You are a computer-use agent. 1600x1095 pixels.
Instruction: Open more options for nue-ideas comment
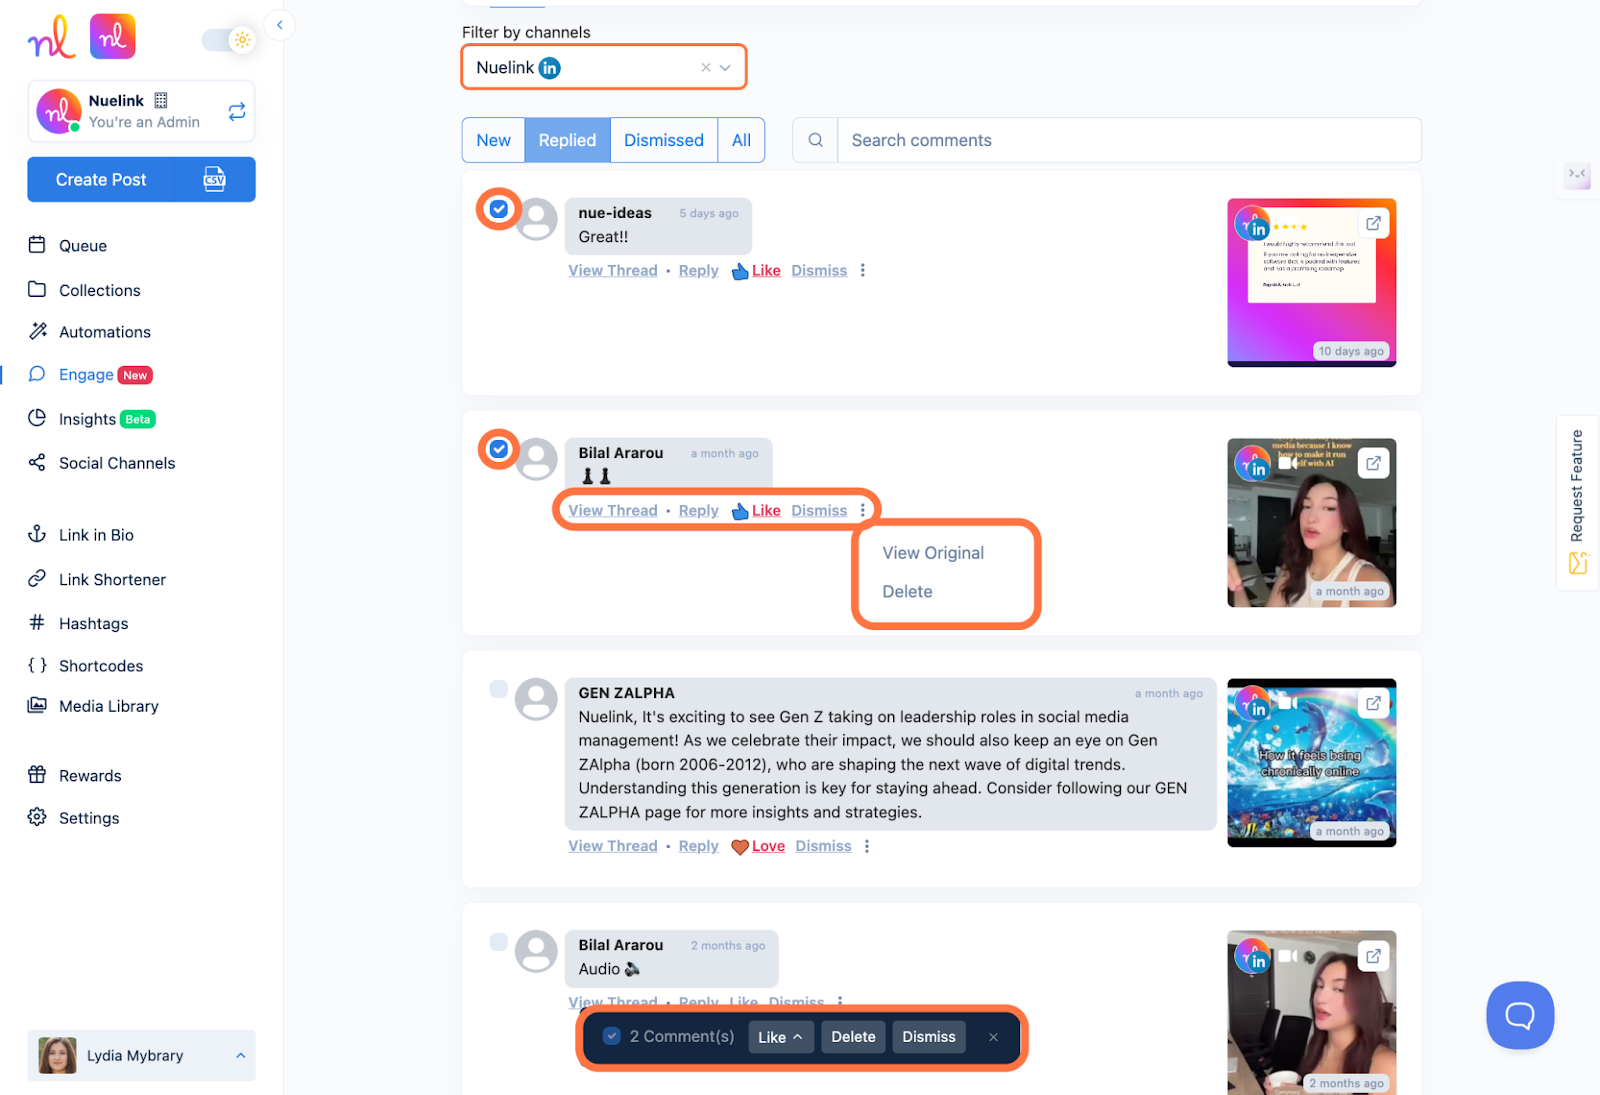(863, 270)
